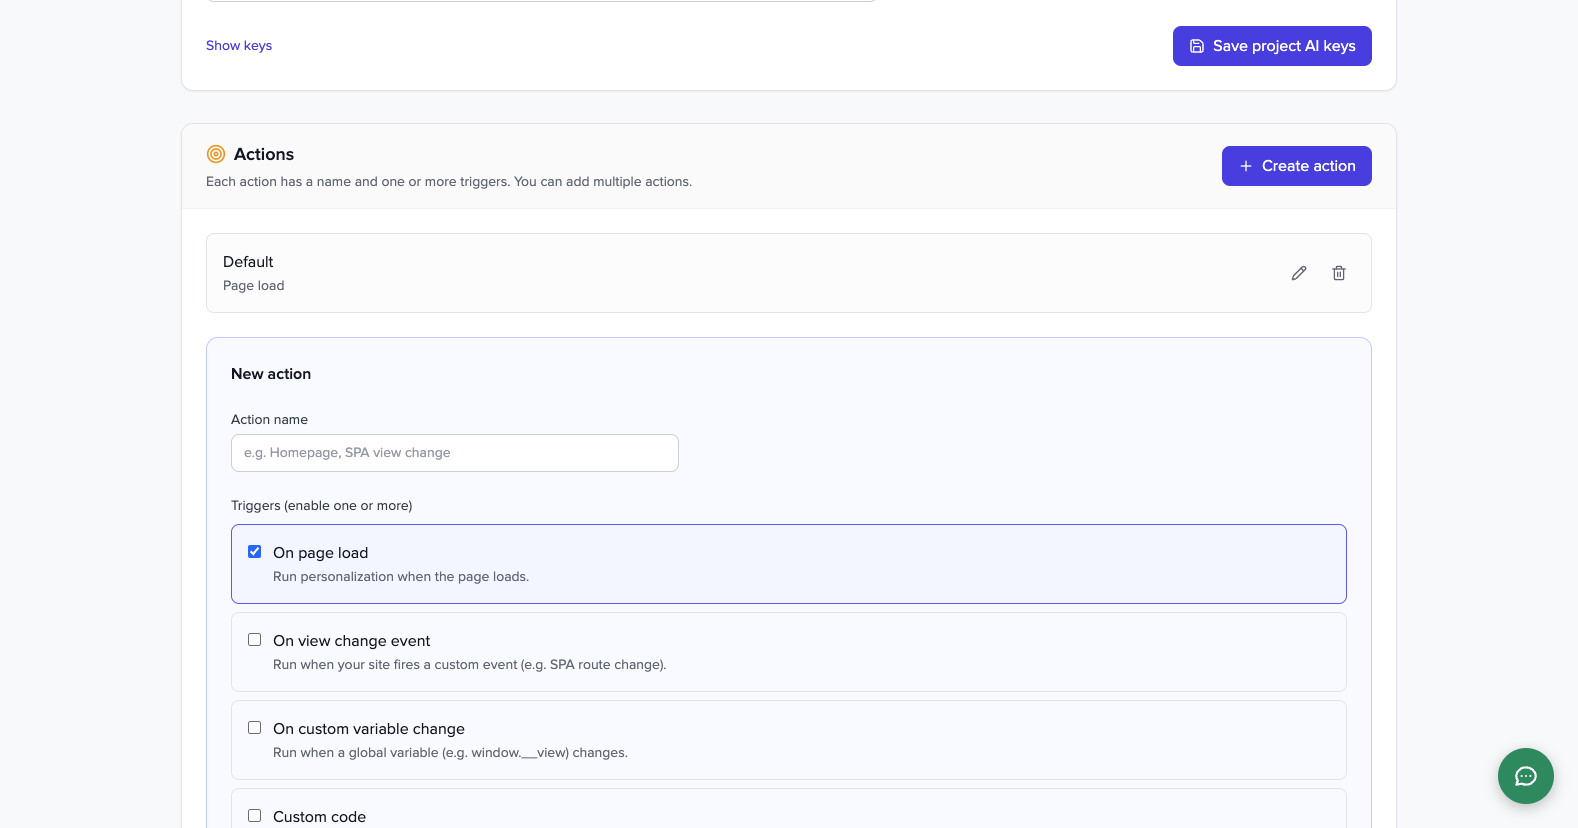Enable the Custom code trigger

pos(254,815)
